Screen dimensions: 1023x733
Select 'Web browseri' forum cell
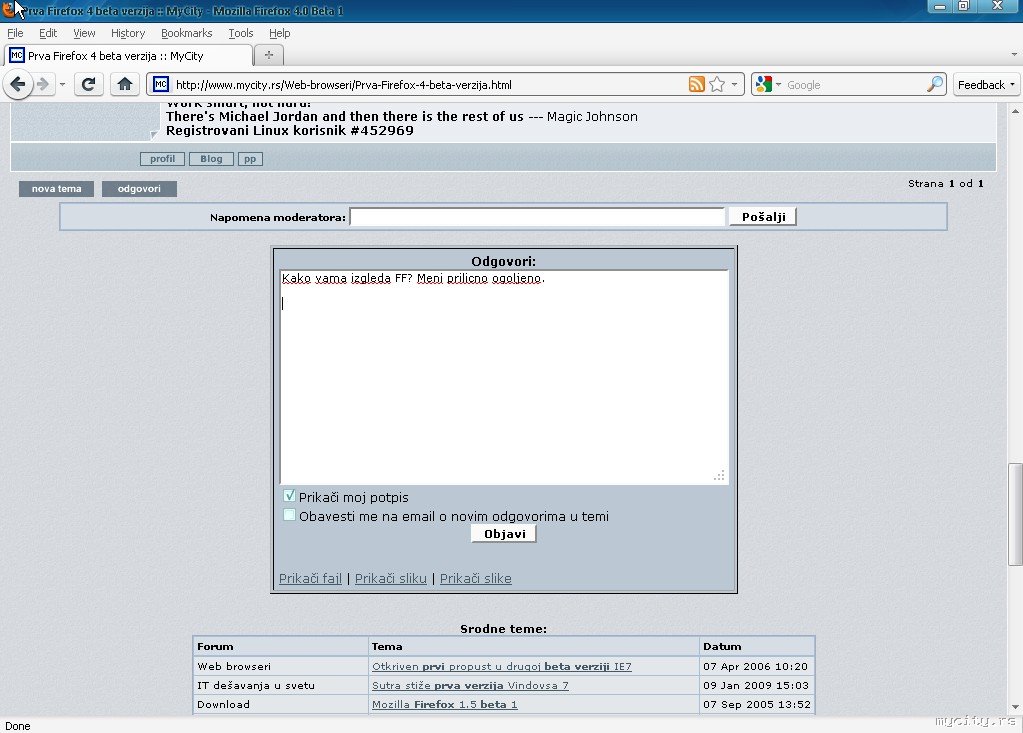pyautogui.click(x=281, y=666)
